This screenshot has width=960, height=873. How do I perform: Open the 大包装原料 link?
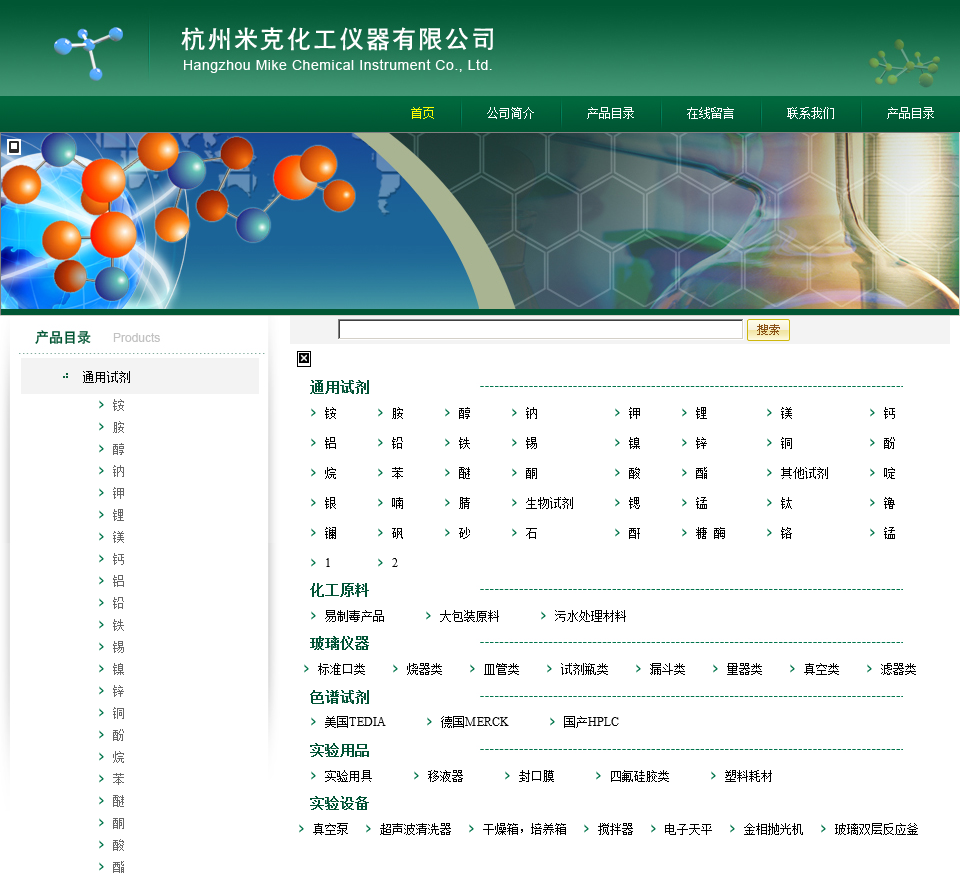point(469,616)
